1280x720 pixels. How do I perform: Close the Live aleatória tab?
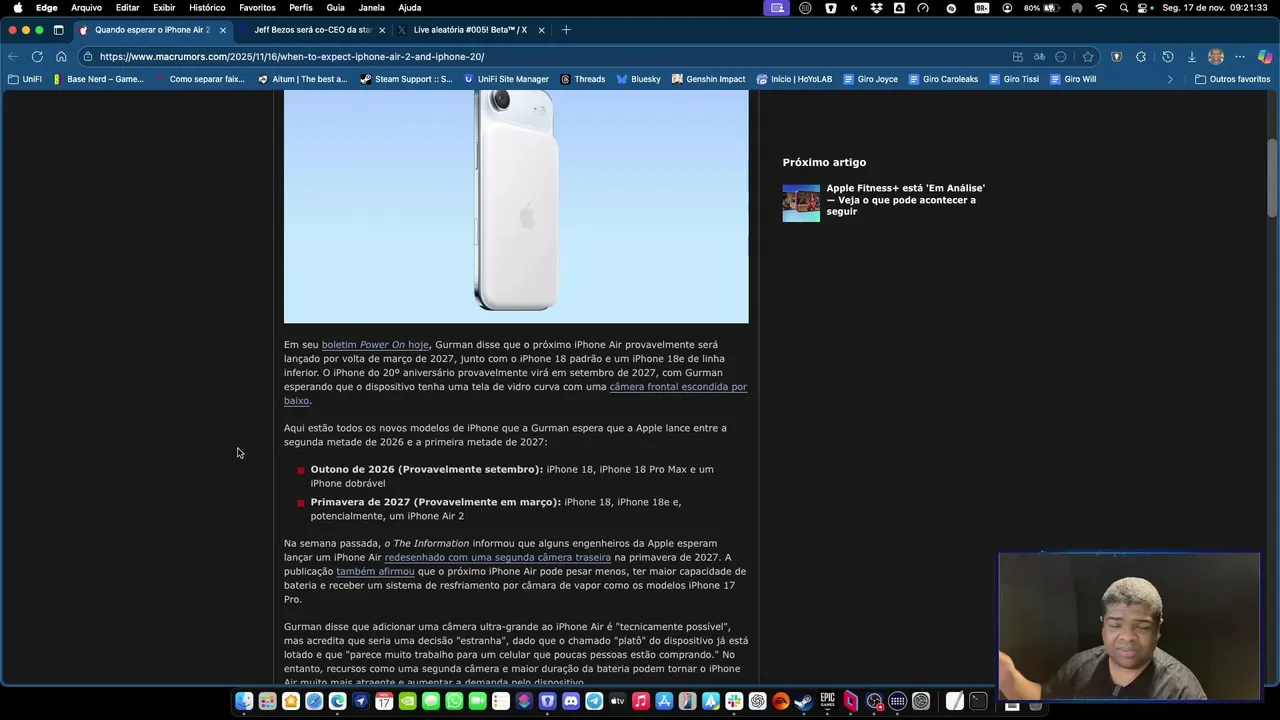542,30
